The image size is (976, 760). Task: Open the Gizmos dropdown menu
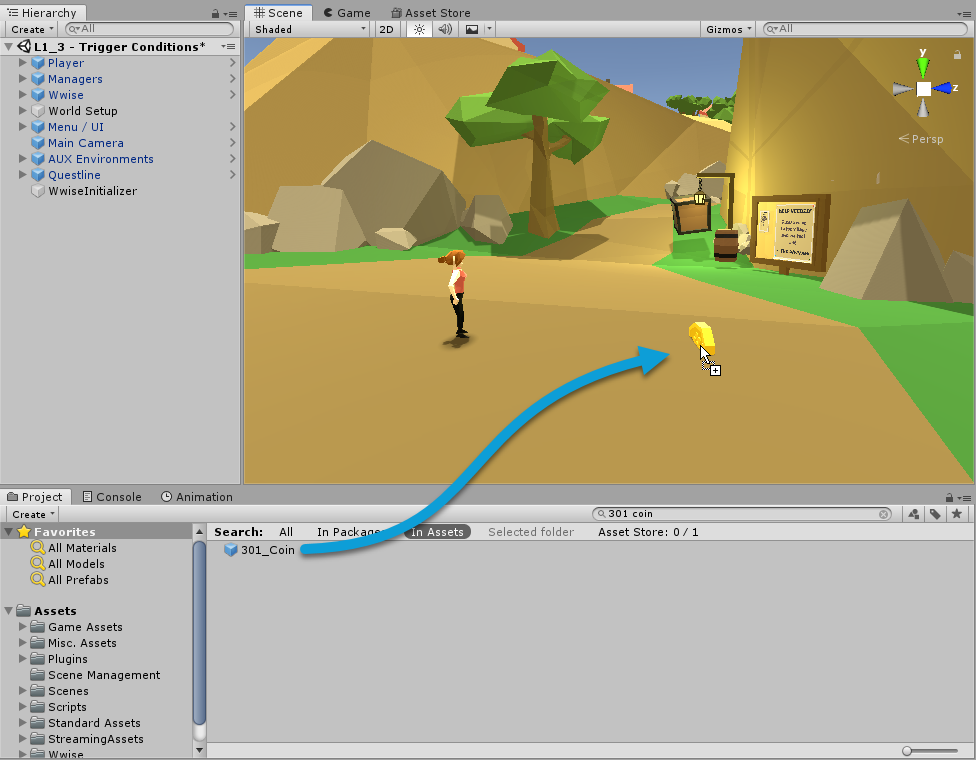point(729,29)
